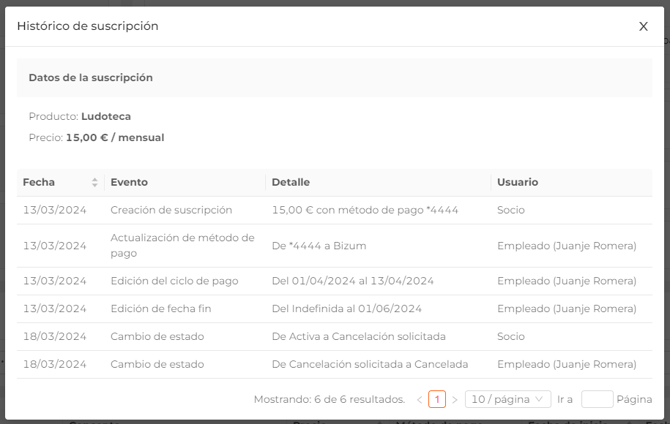This screenshot has width=670, height=424.
Task: Select the Creación de suscripción row
Action: pyautogui.click(x=171, y=210)
